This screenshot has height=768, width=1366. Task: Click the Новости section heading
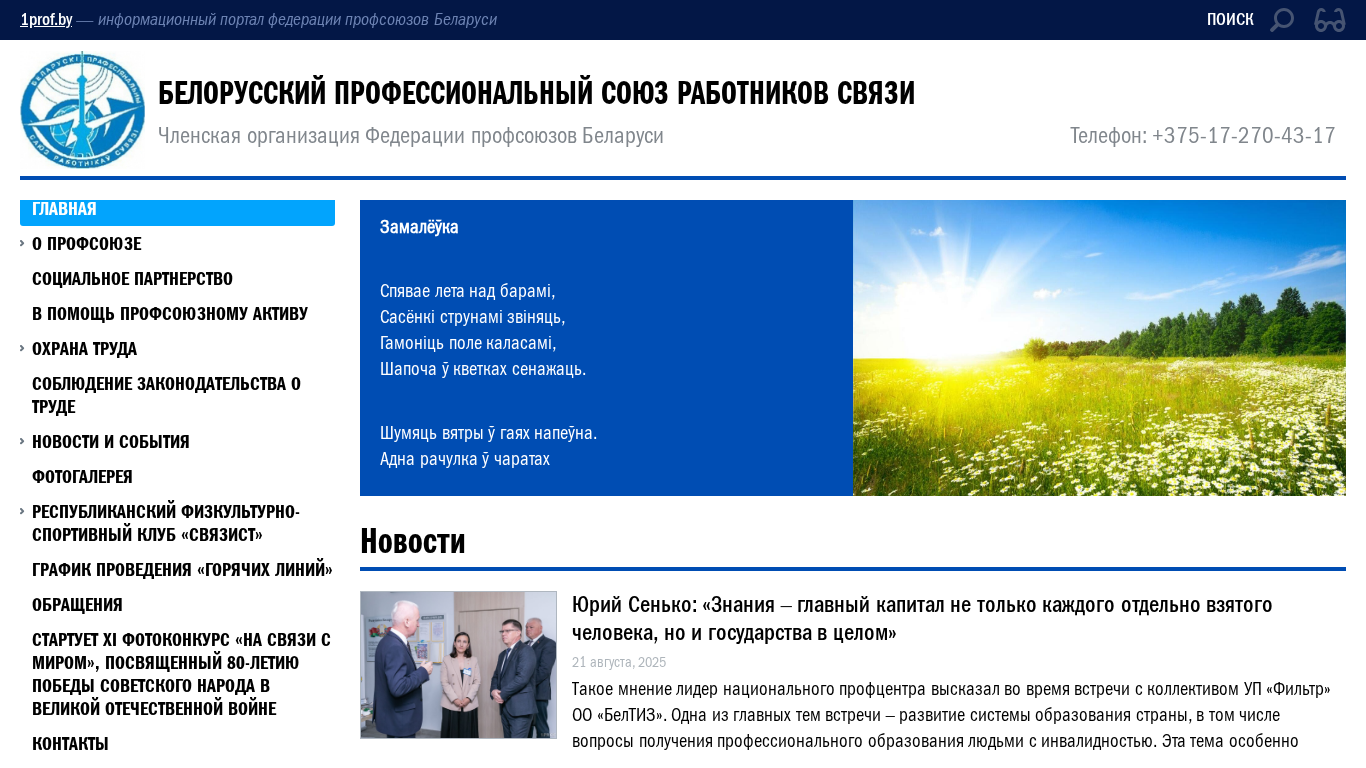tap(413, 541)
